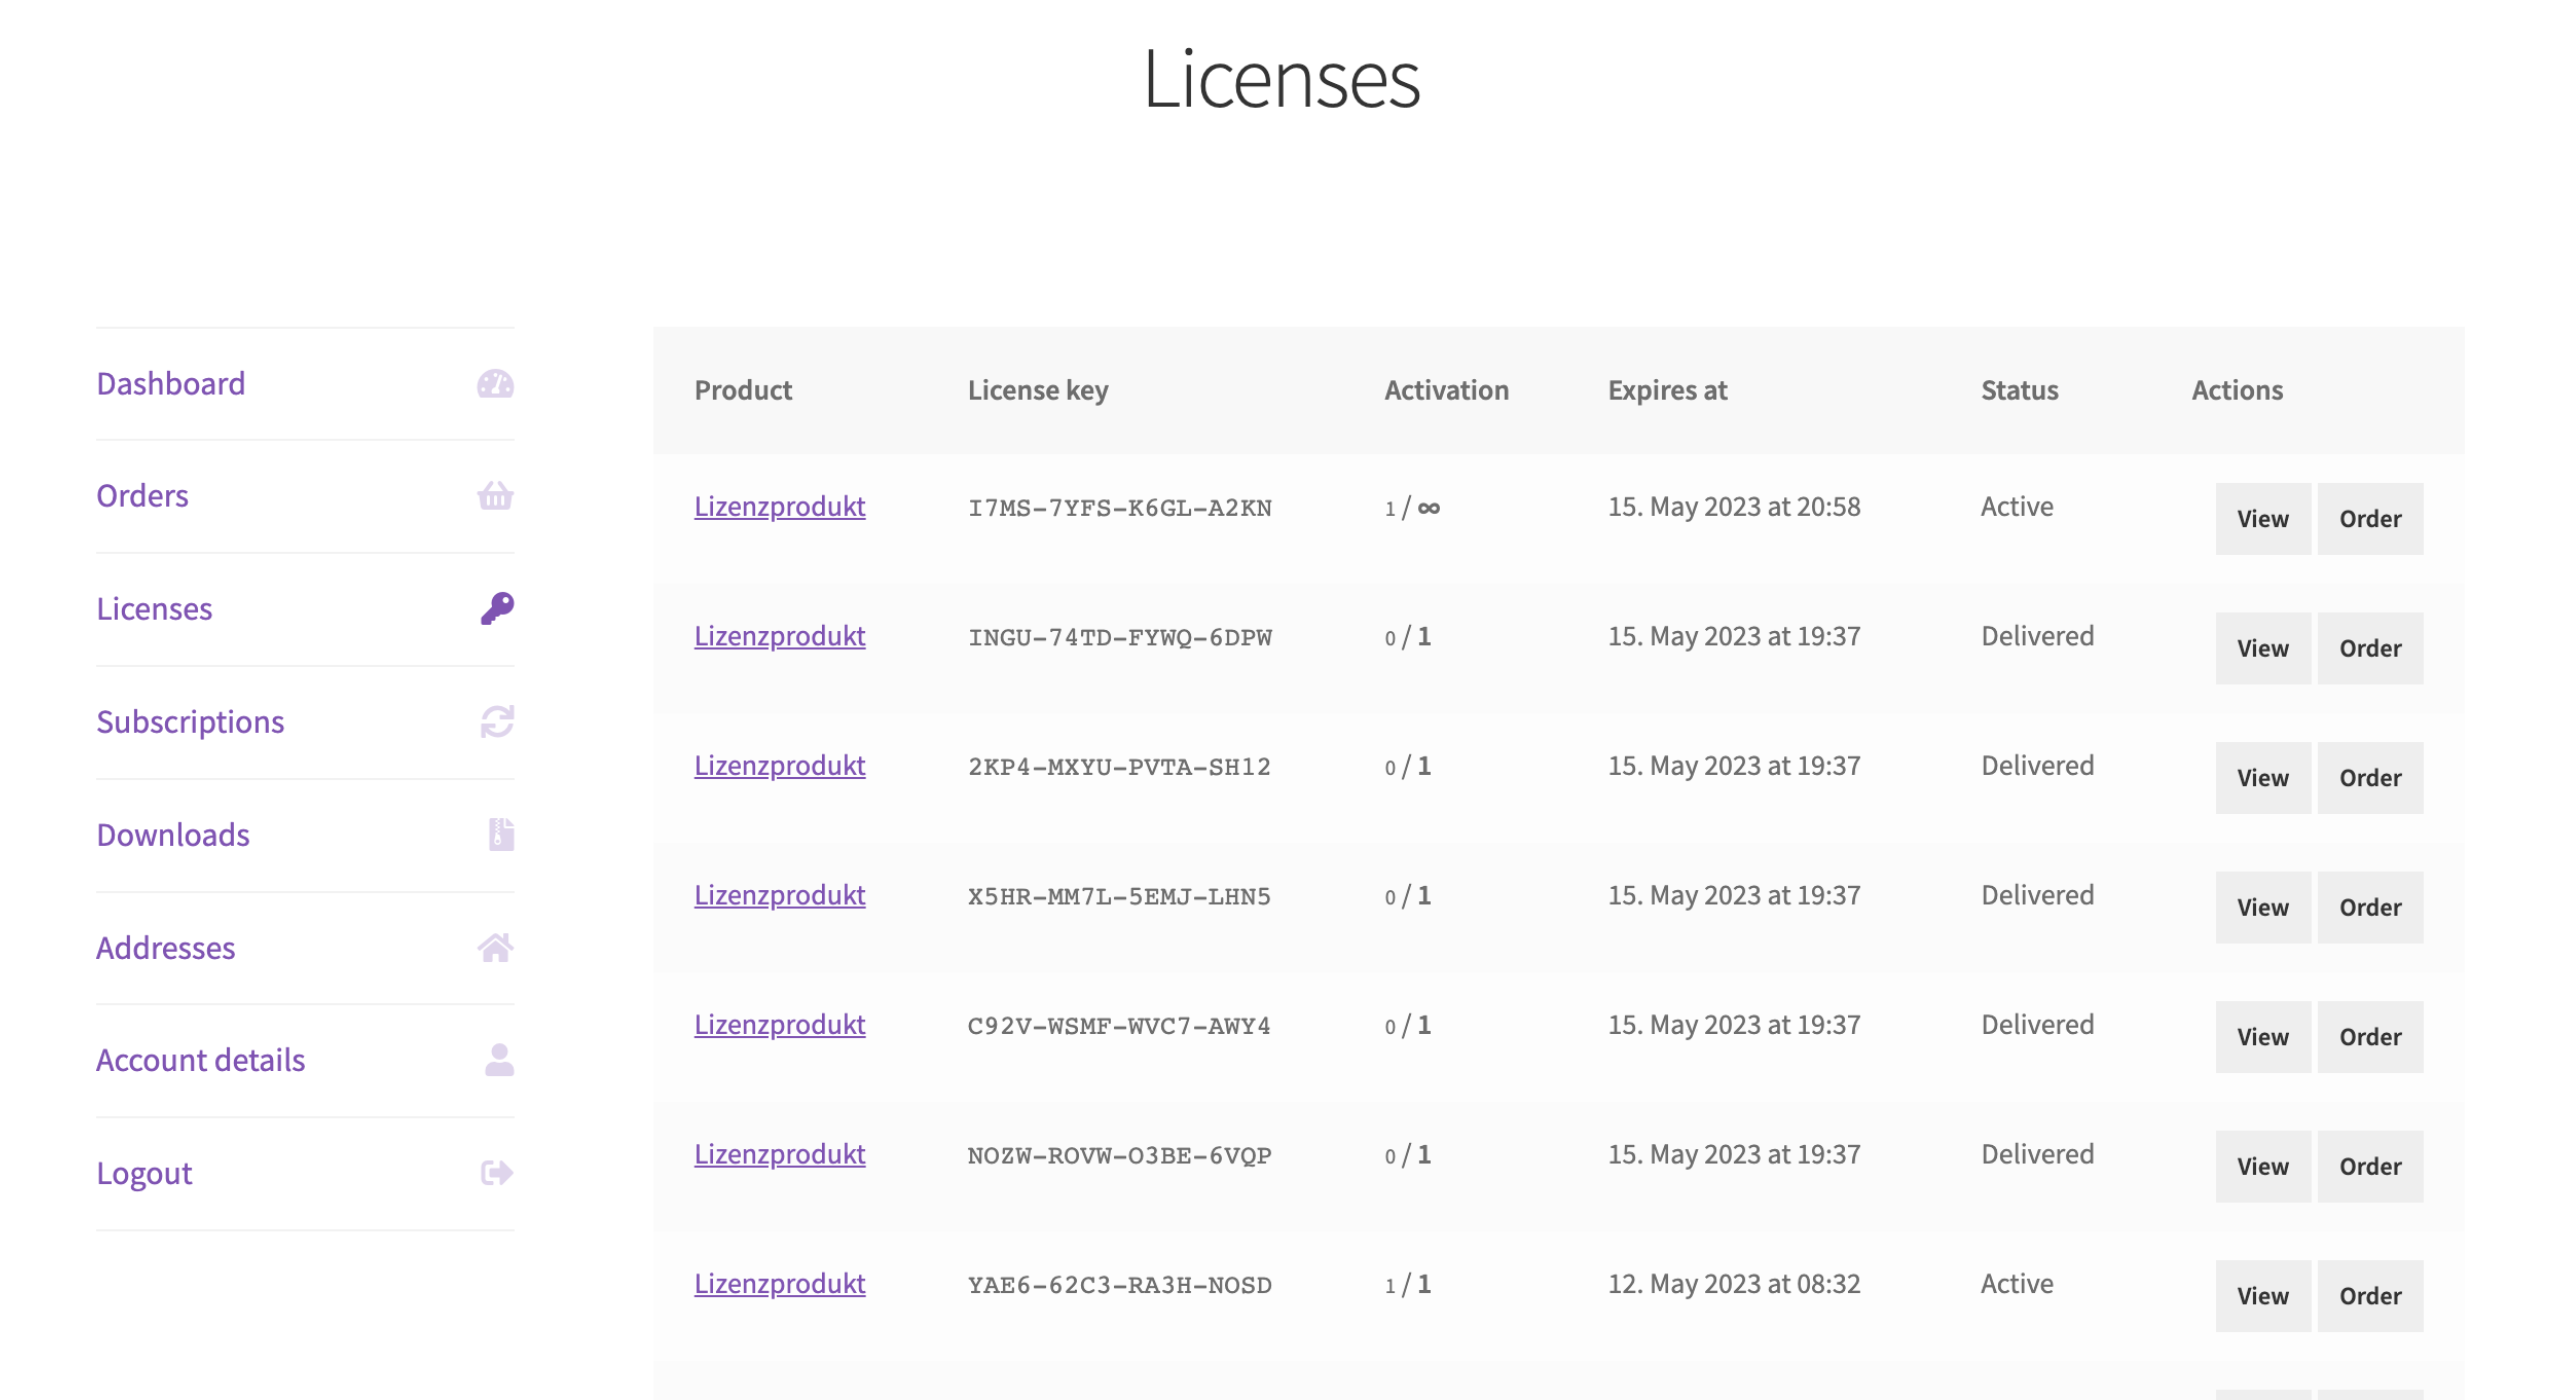Open Lizenzprodukt link for key C92V-WSMF-WVC7-AWY4
The image size is (2560, 1400).
(780, 1025)
